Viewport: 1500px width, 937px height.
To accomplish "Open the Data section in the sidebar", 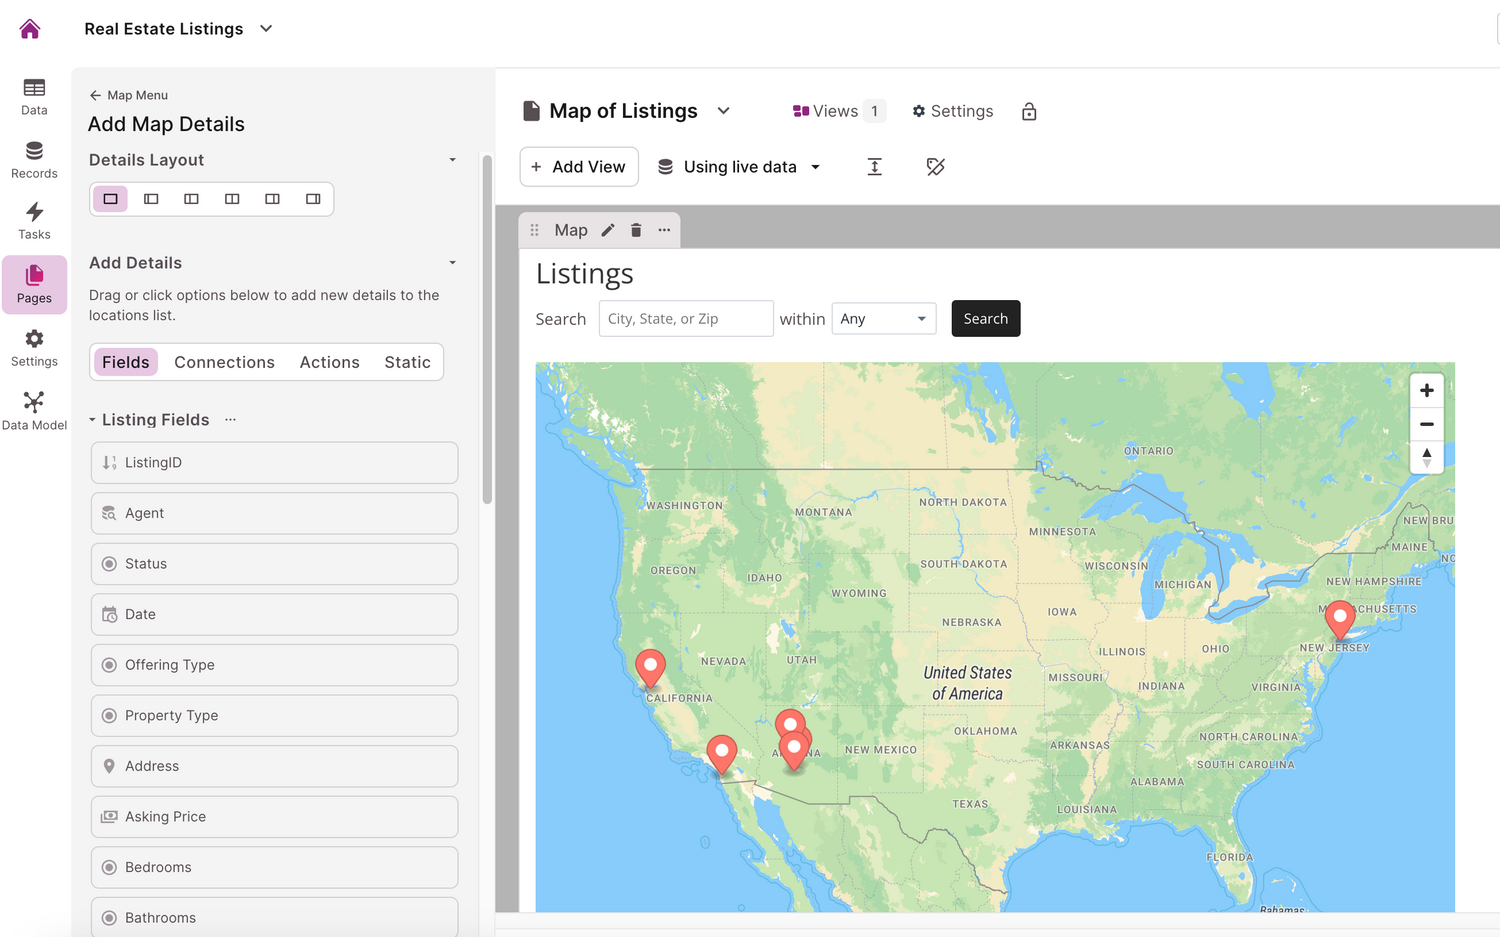I will pos(34,95).
